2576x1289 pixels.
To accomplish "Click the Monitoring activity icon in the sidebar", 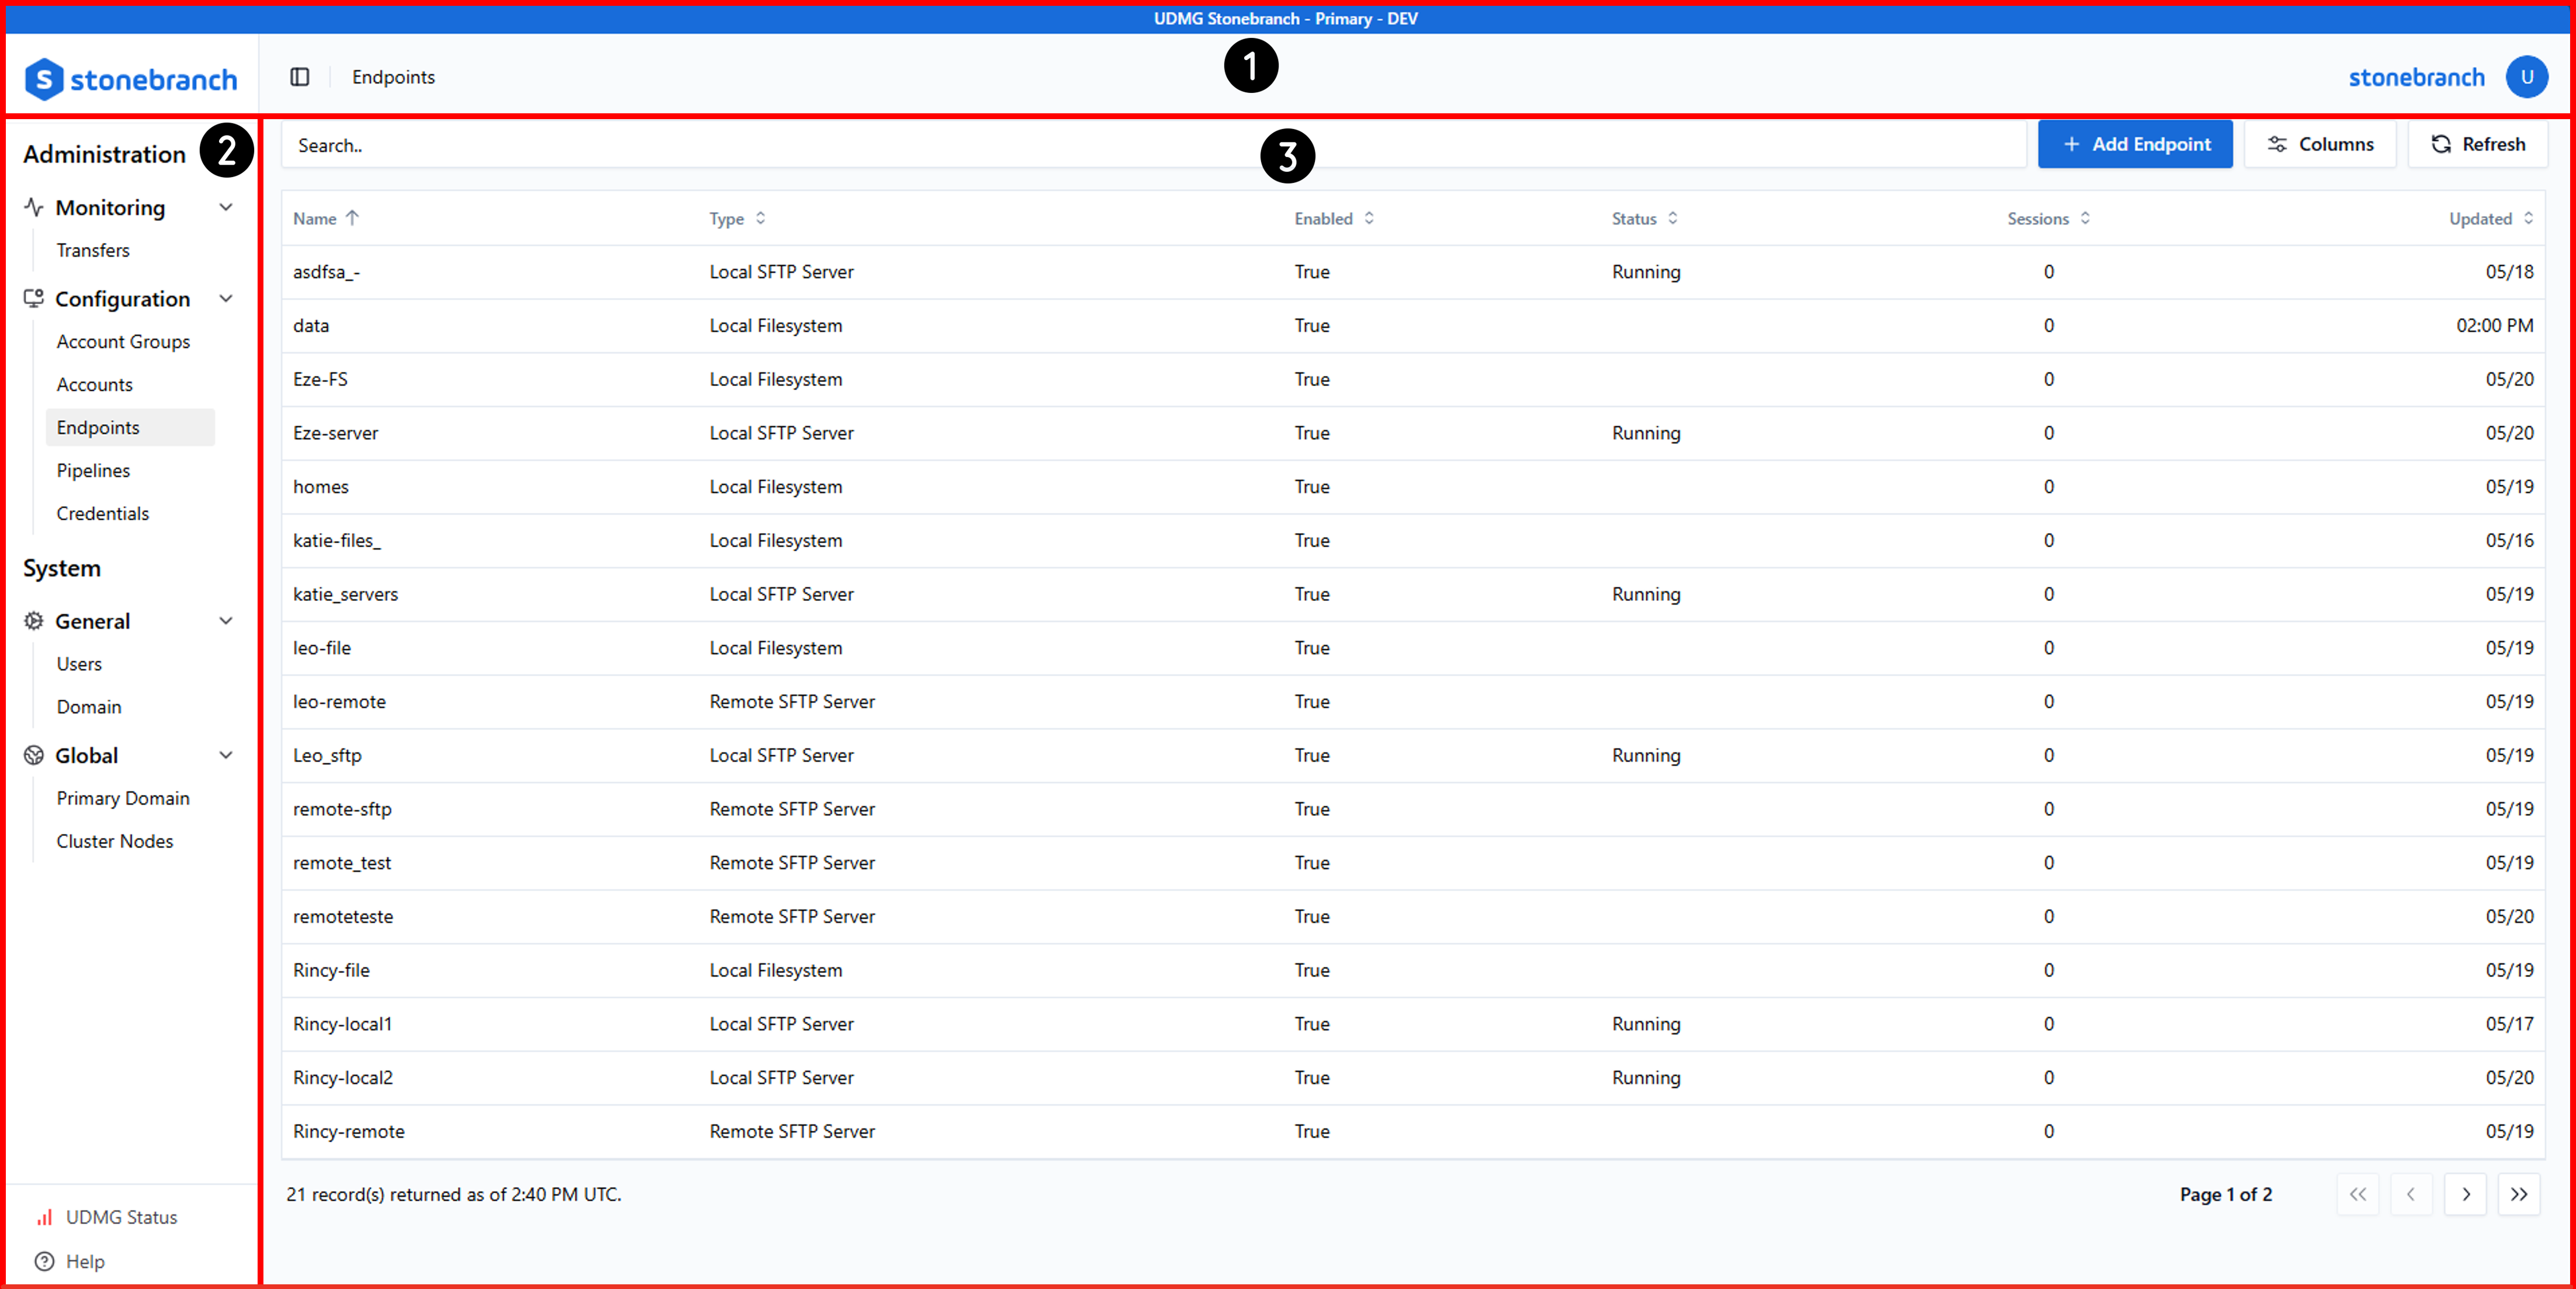I will click(33, 207).
